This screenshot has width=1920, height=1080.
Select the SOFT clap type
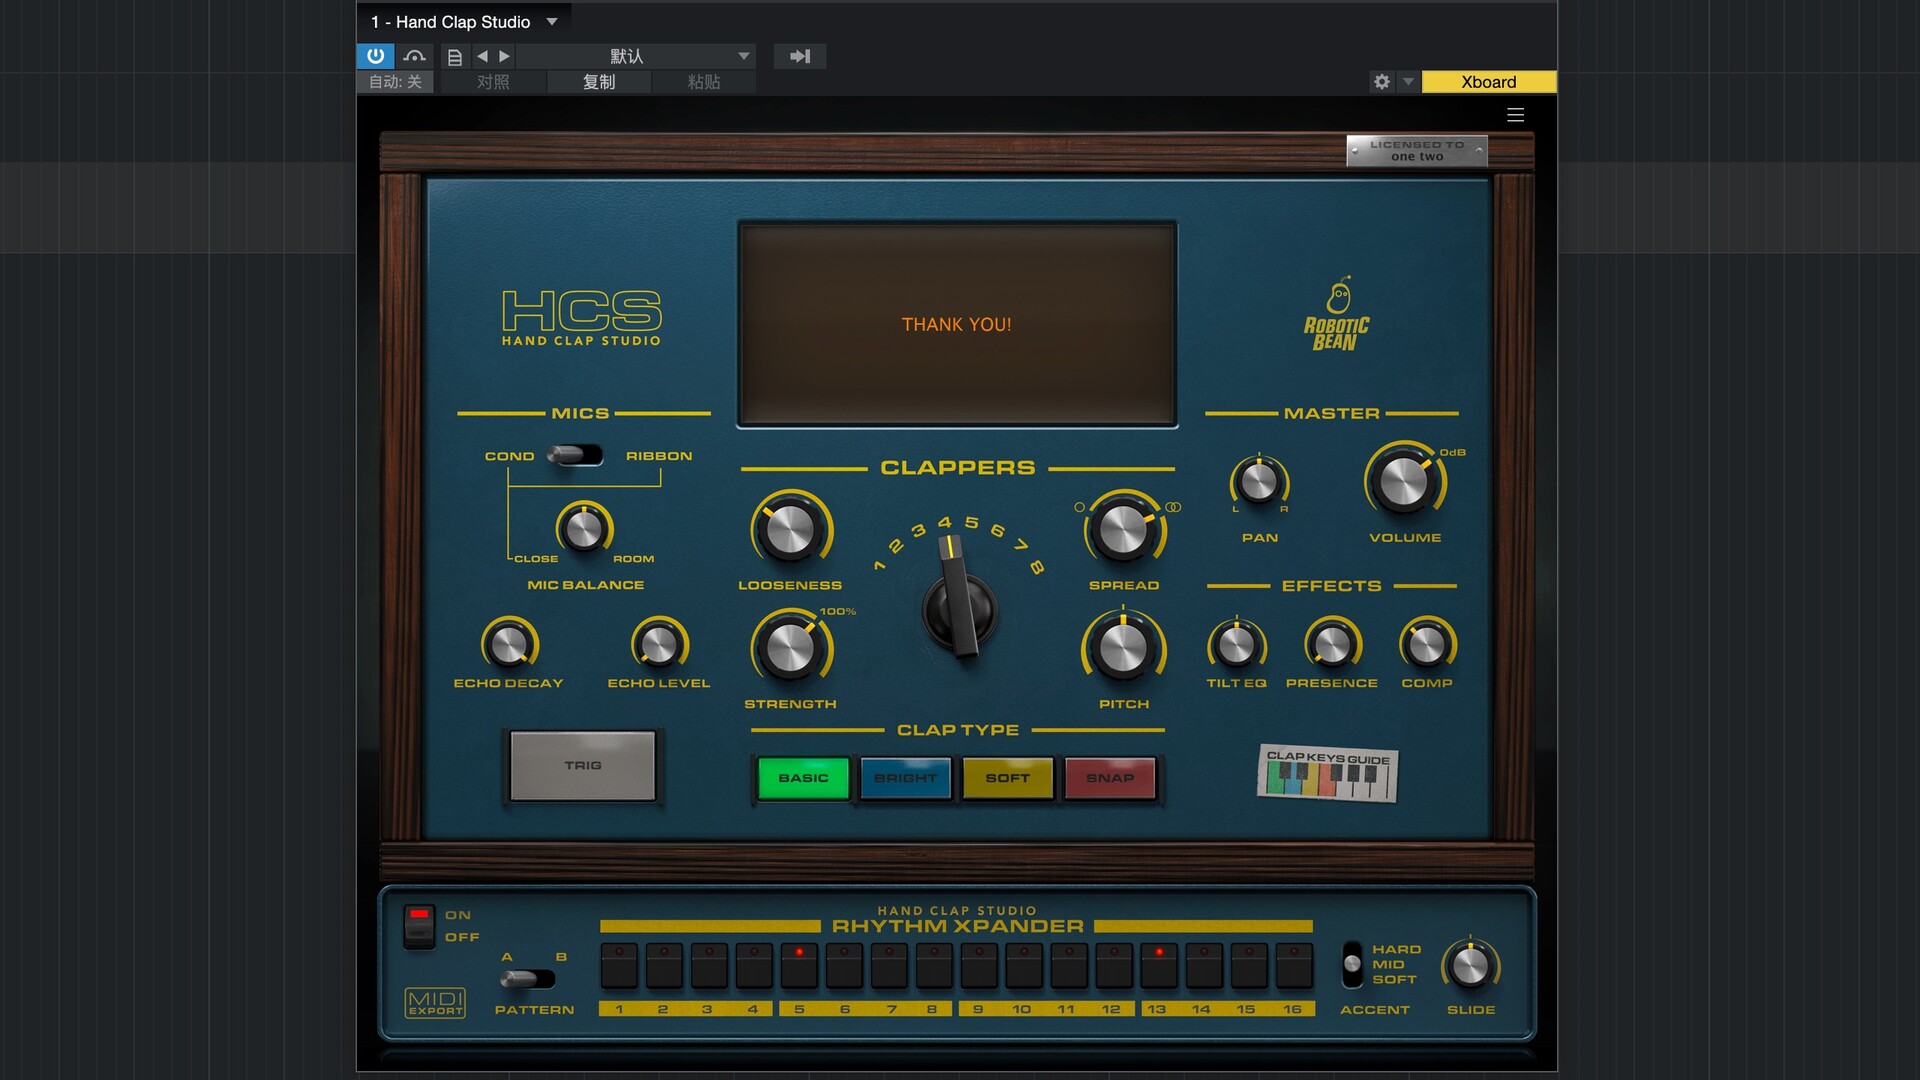click(x=1008, y=778)
